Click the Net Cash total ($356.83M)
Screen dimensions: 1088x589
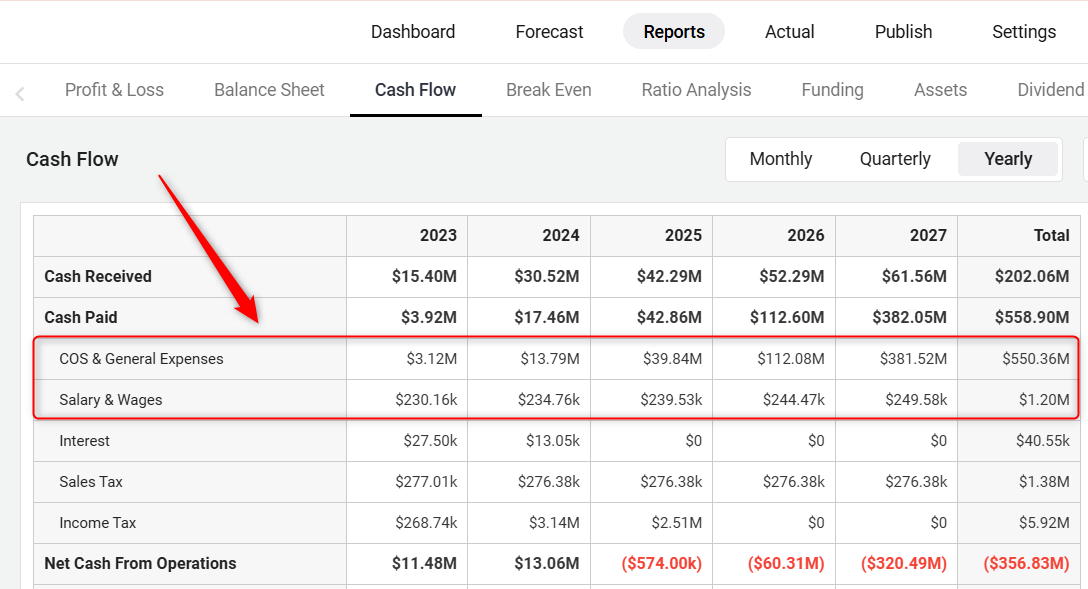[1026, 563]
